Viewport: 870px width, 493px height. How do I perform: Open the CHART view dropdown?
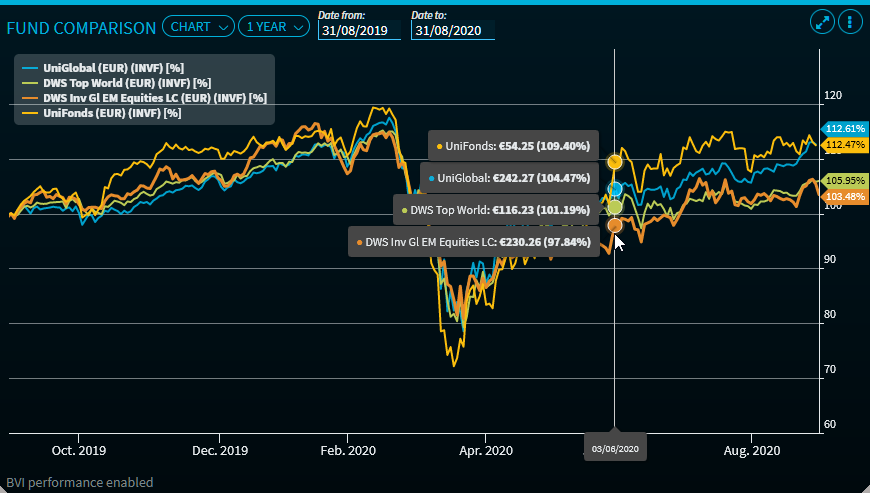point(198,27)
